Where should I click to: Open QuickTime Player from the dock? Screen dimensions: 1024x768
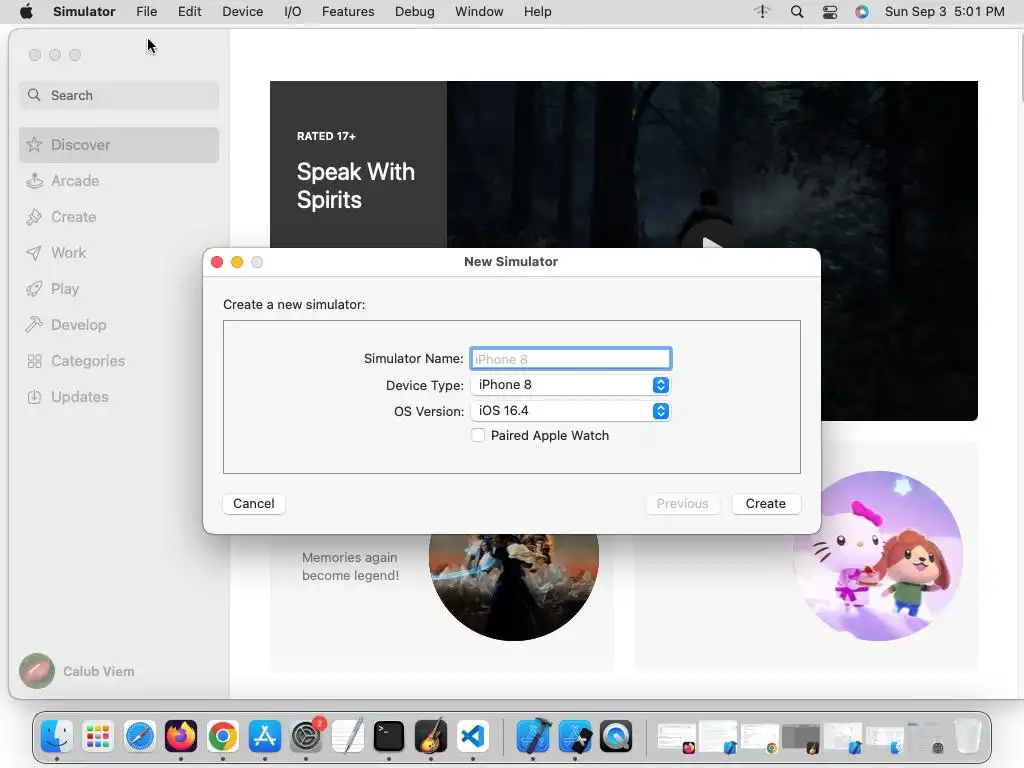tap(616, 737)
